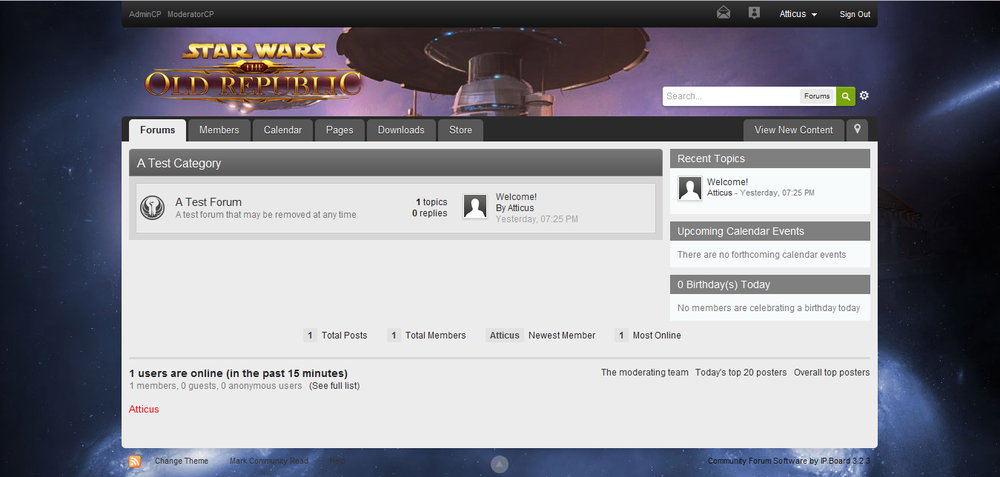Focus the Search input field
Image resolution: width=1000 pixels, height=477 pixels.
(x=732, y=96)
